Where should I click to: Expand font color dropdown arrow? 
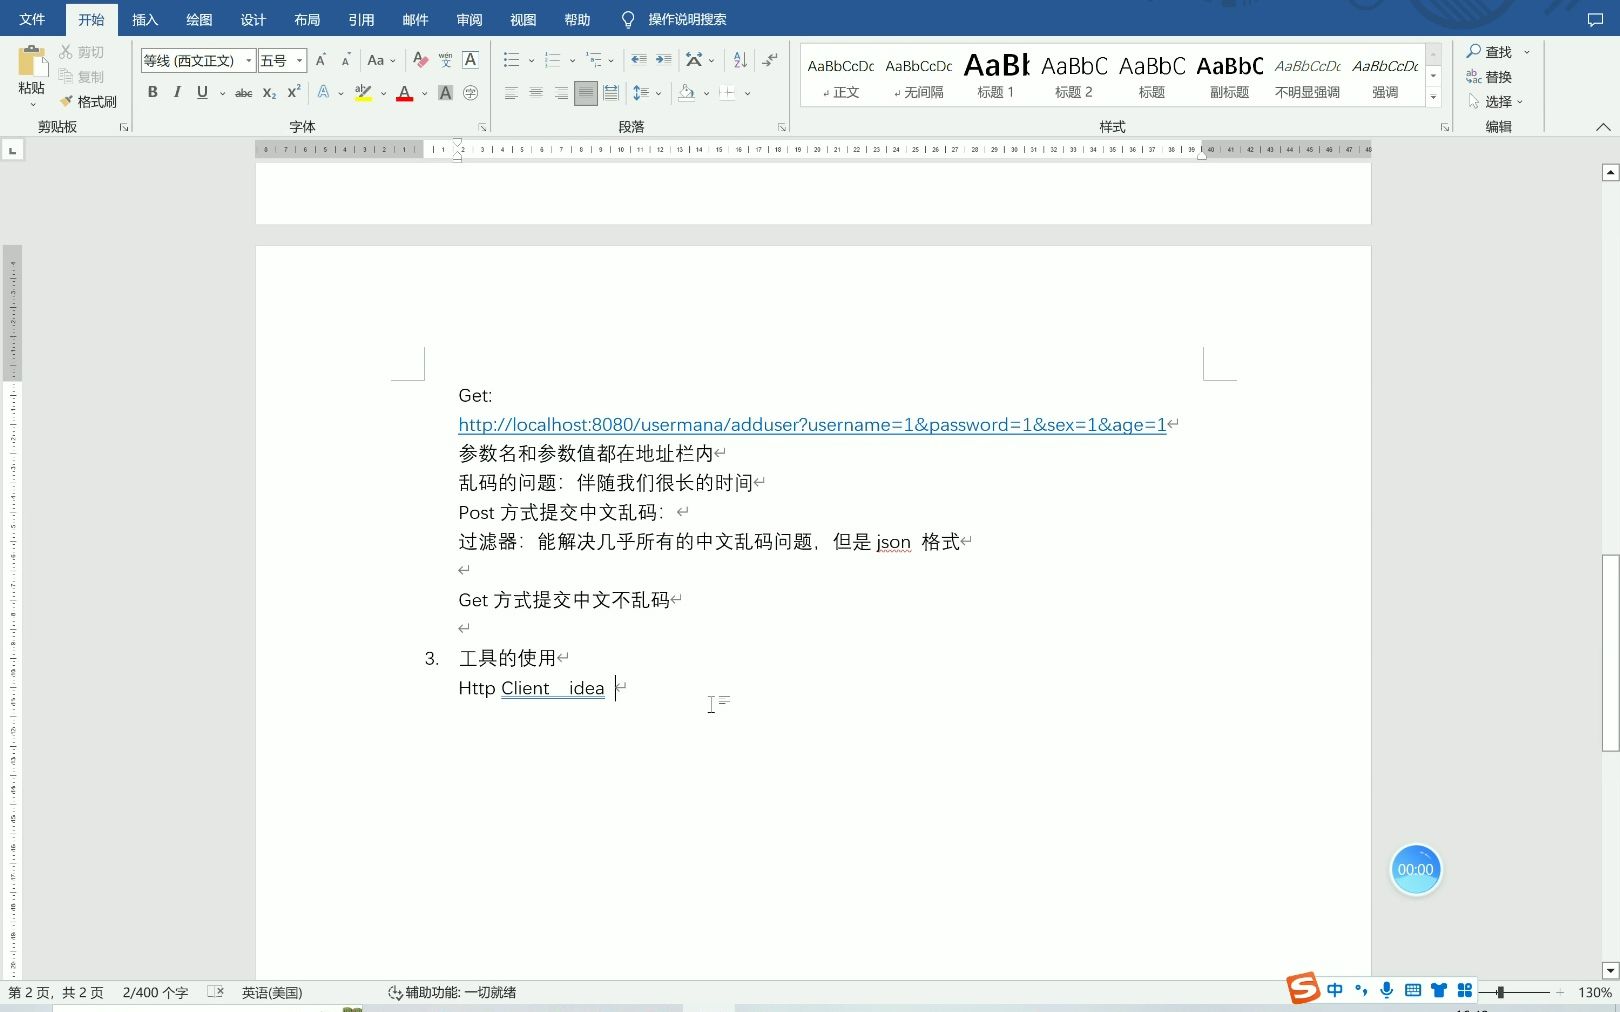[x=424, y=93]
